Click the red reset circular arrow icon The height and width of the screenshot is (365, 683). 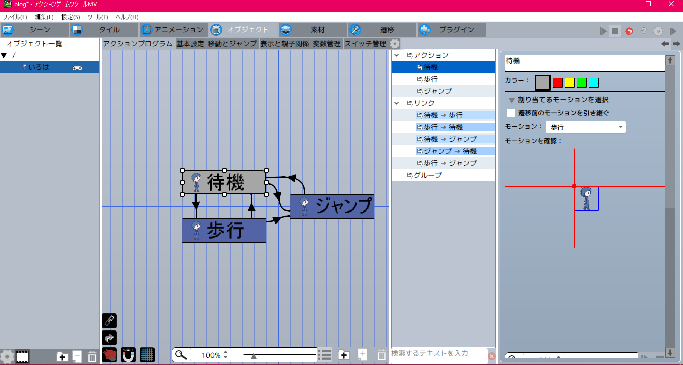tap(629, 31)
